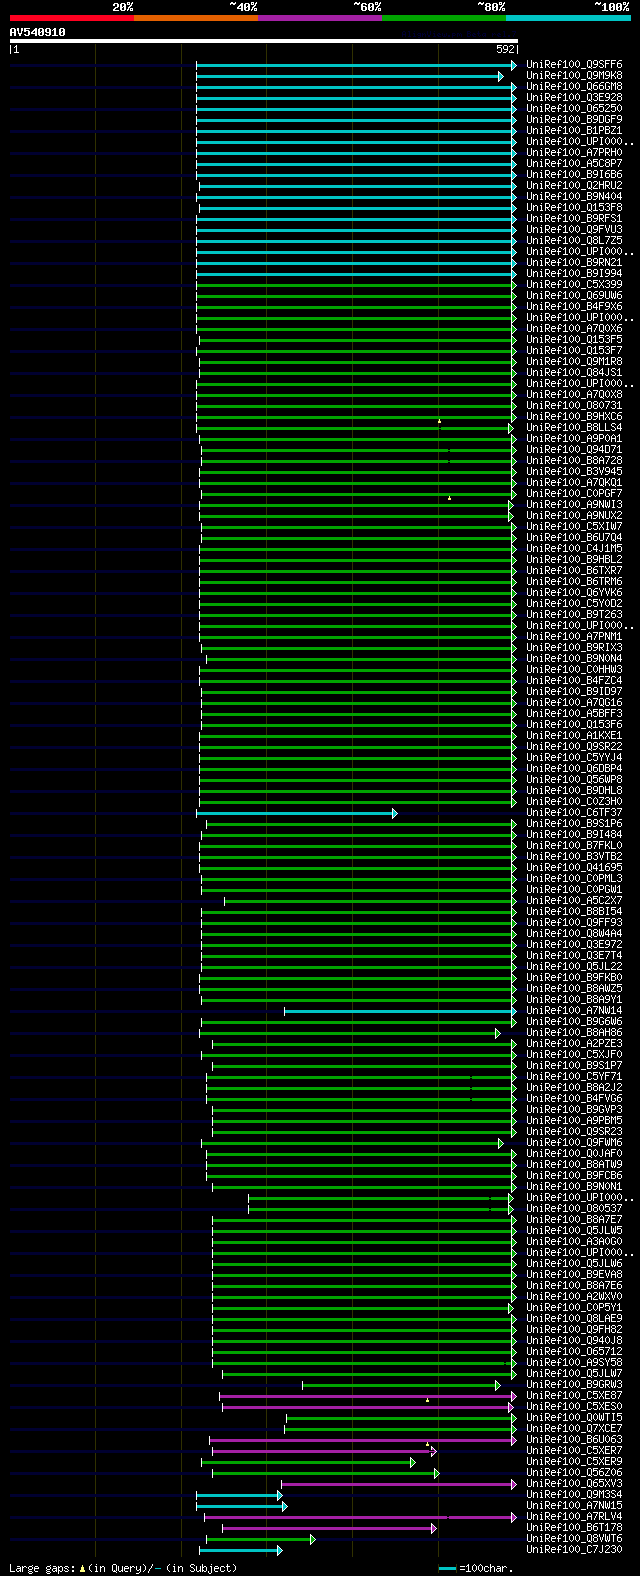The height and width of the screenshot is (1576, 640).
Task: Select label UniRef100_B4FVG6
Action: pyautogui.click(x=573, y=1099)
